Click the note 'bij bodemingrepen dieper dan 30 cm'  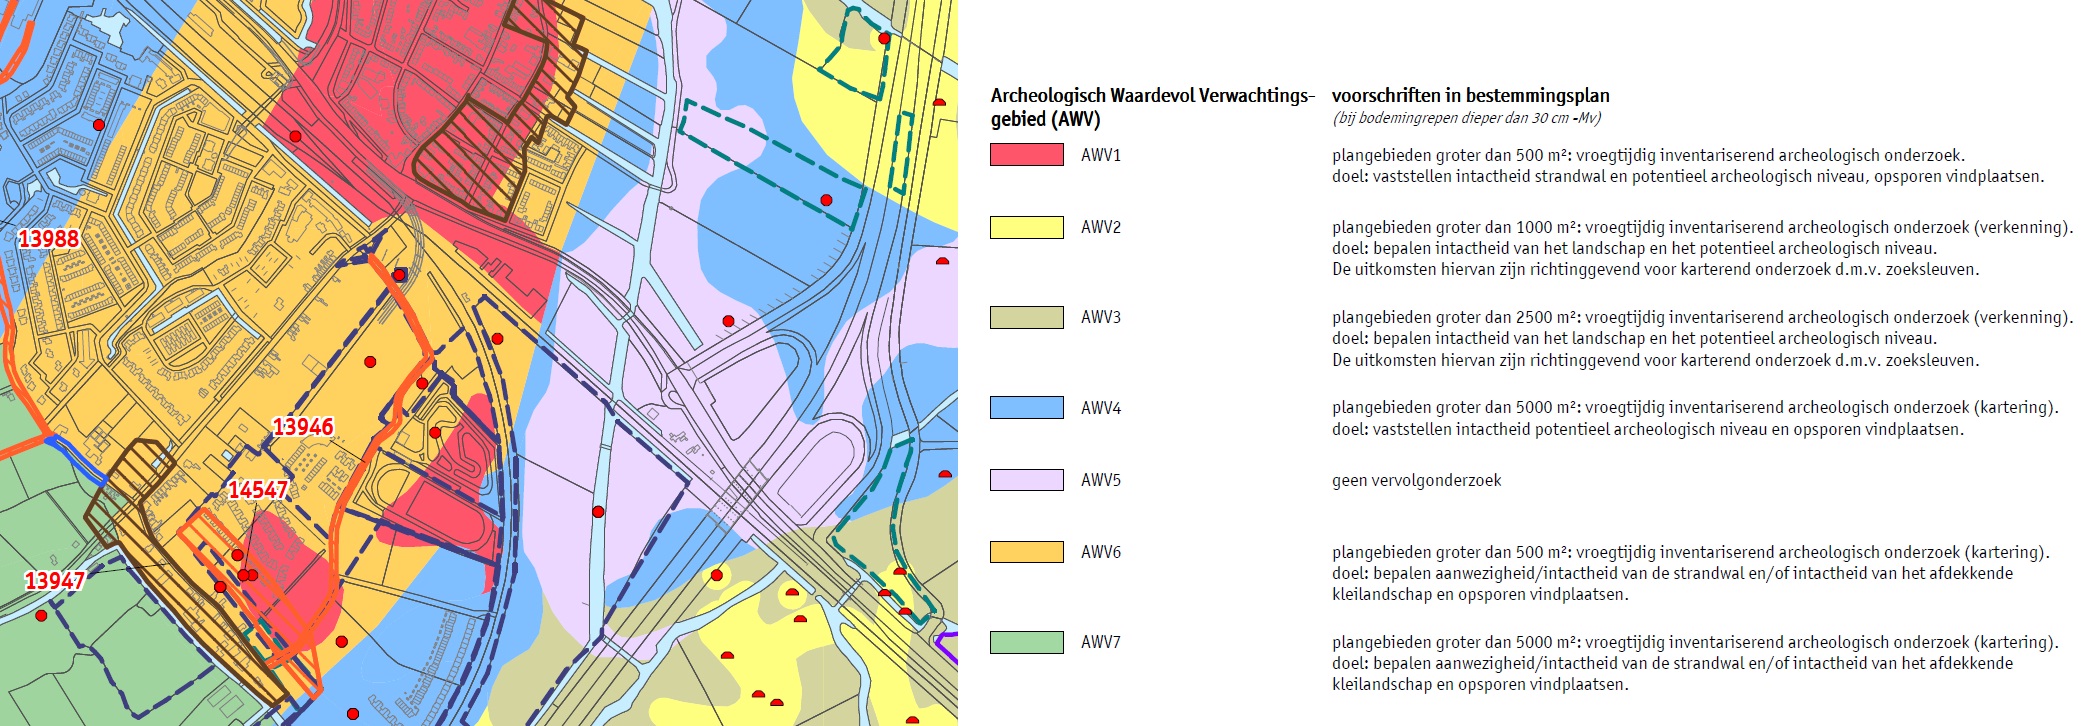pos(1466,118)
